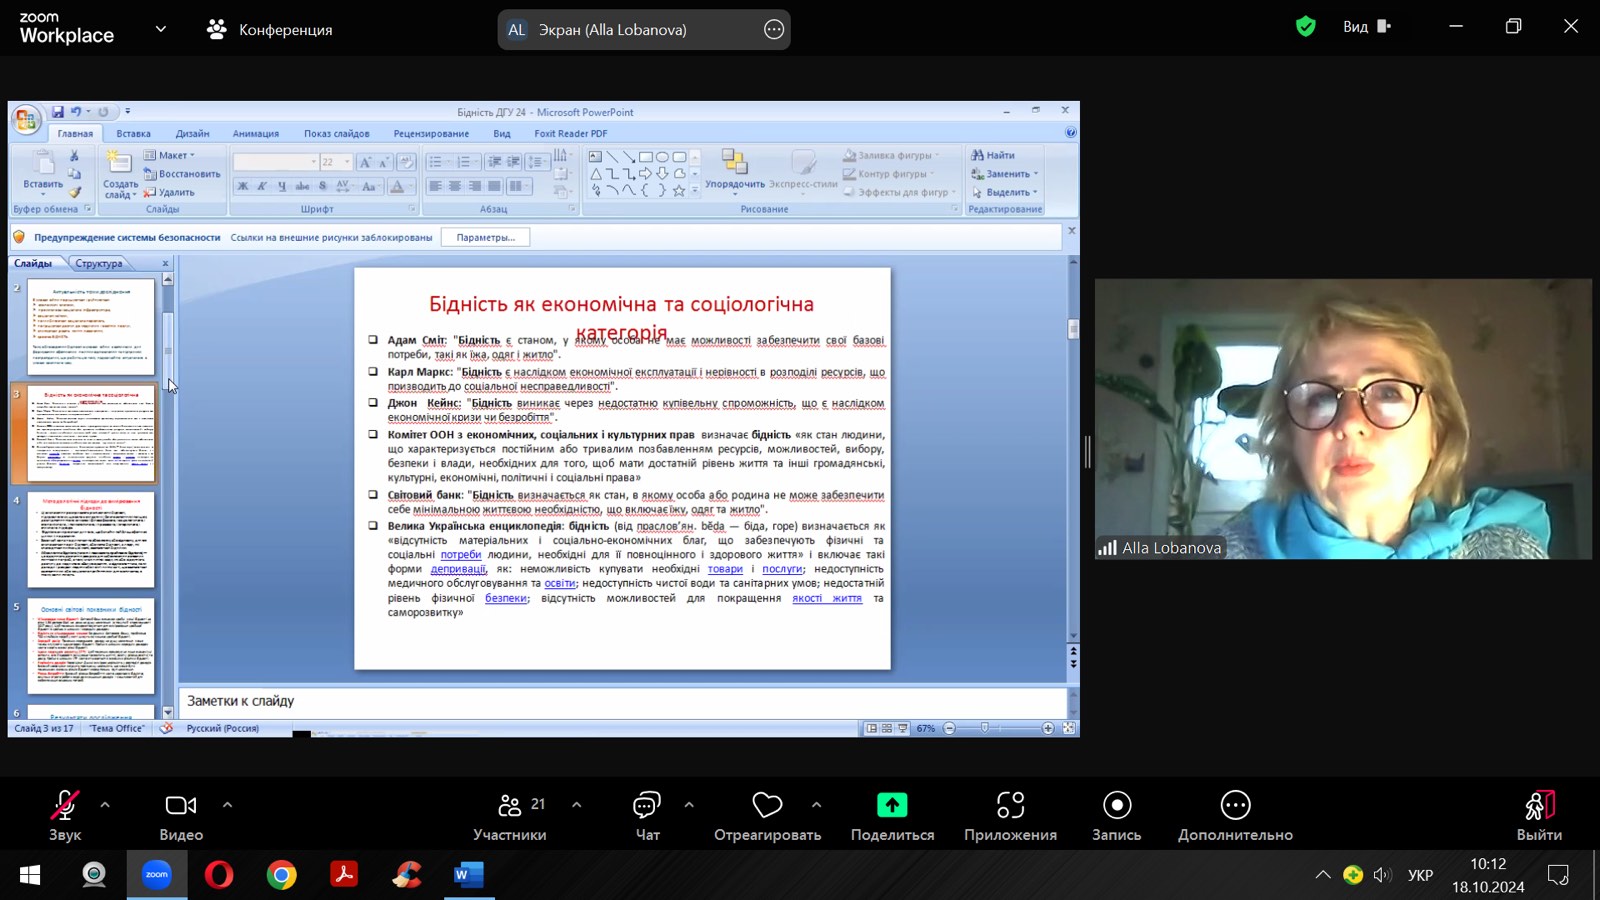The width and height of the screenshot is (1600, 900).
Task: Align text right in paragraph group
Action: (x=475, y=186)
